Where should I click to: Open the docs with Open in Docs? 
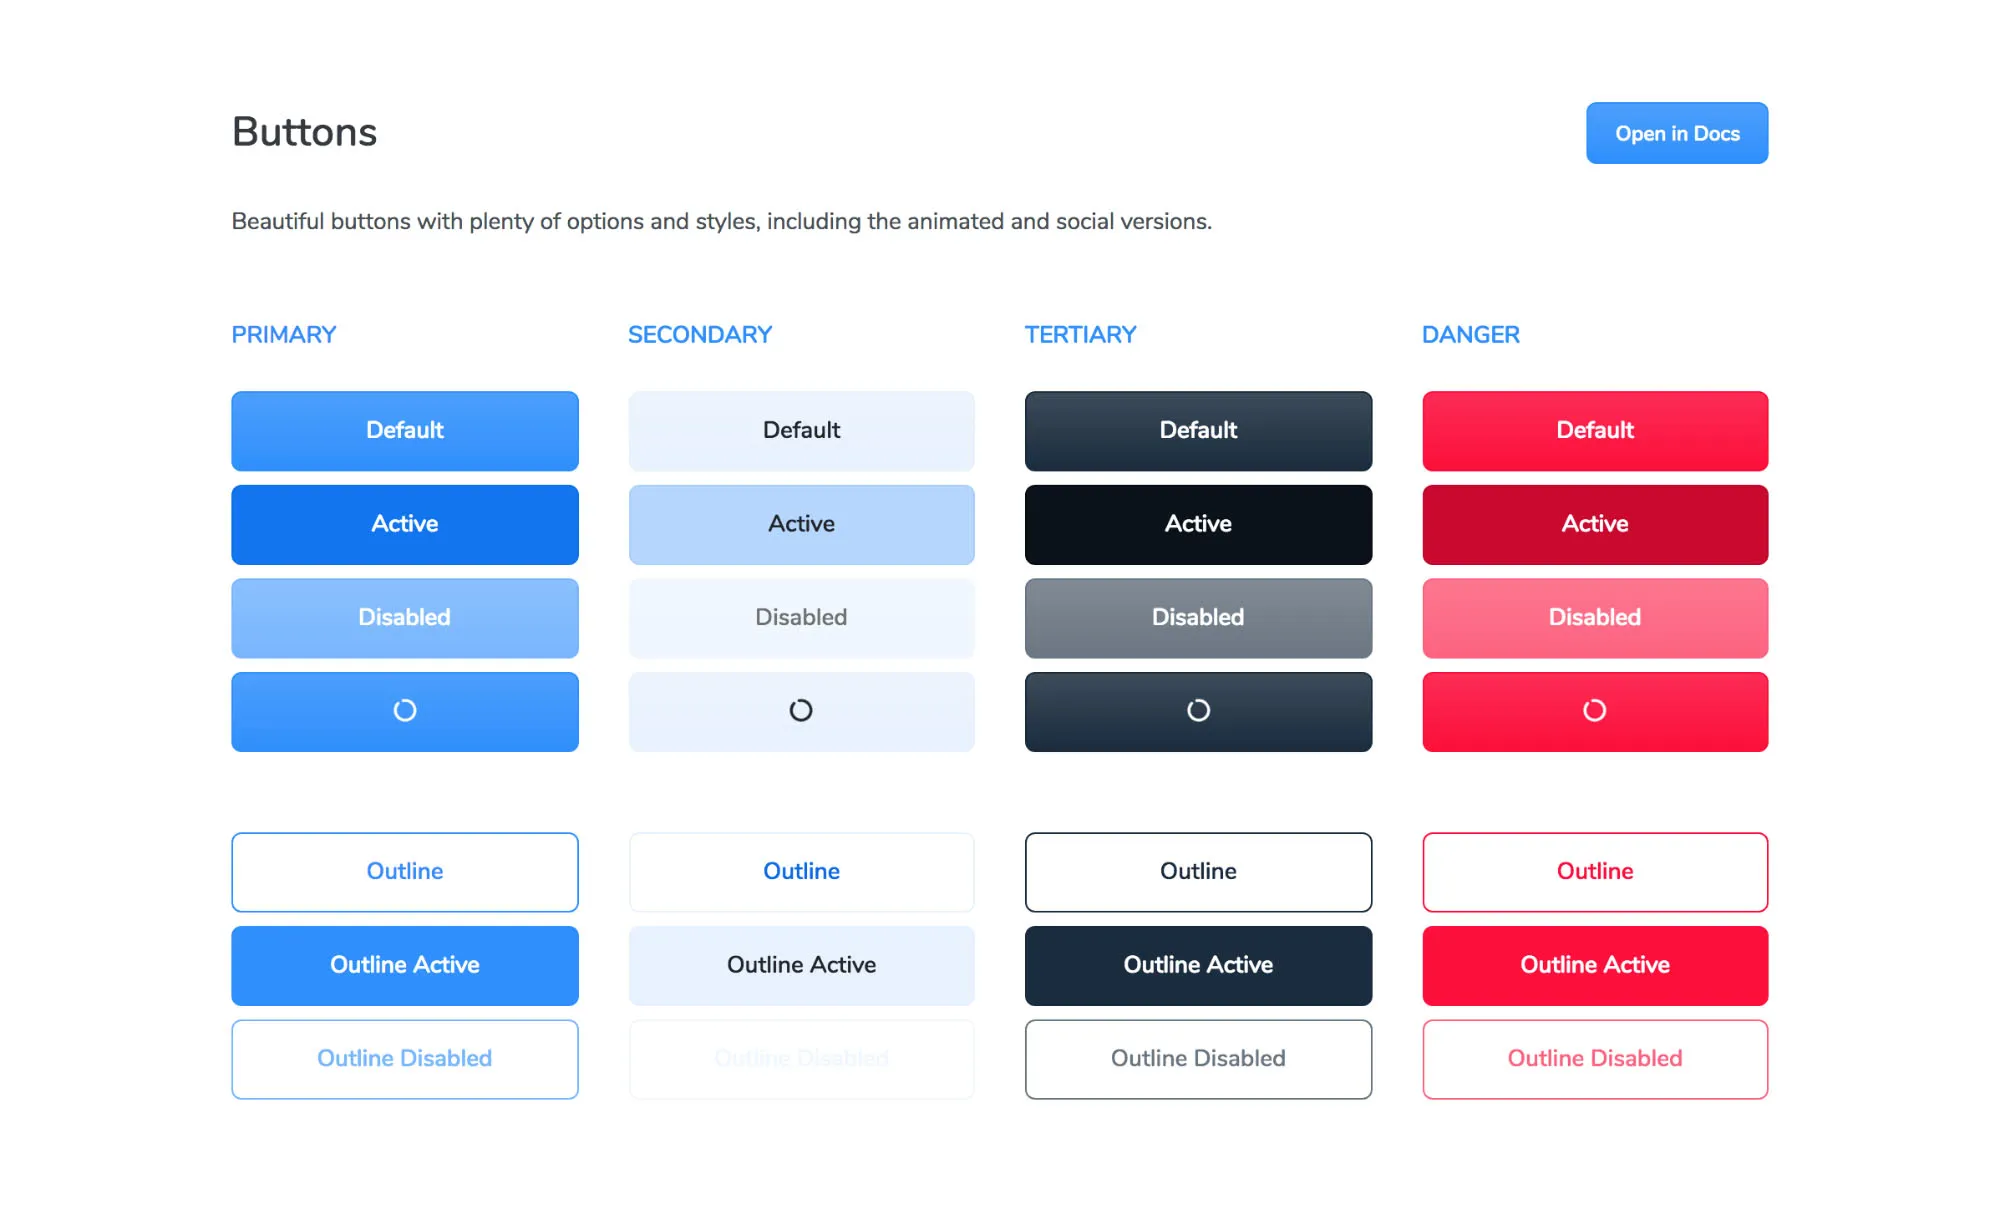click(1677, 133)
